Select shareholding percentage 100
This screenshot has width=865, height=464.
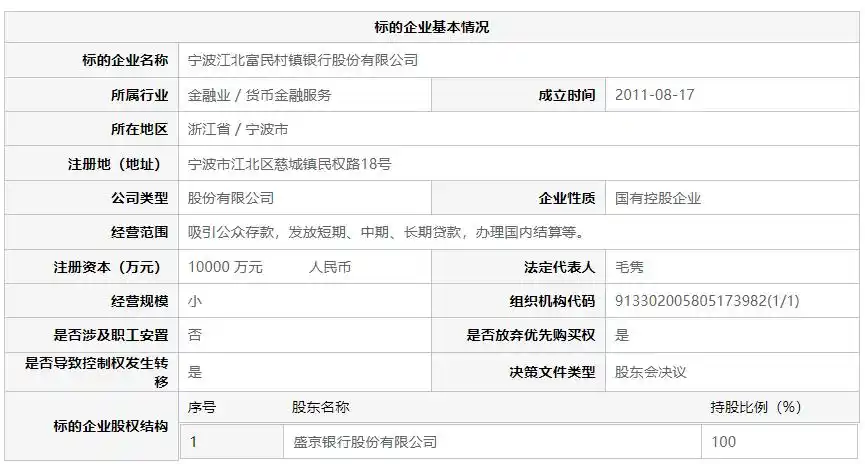point(723,441)
